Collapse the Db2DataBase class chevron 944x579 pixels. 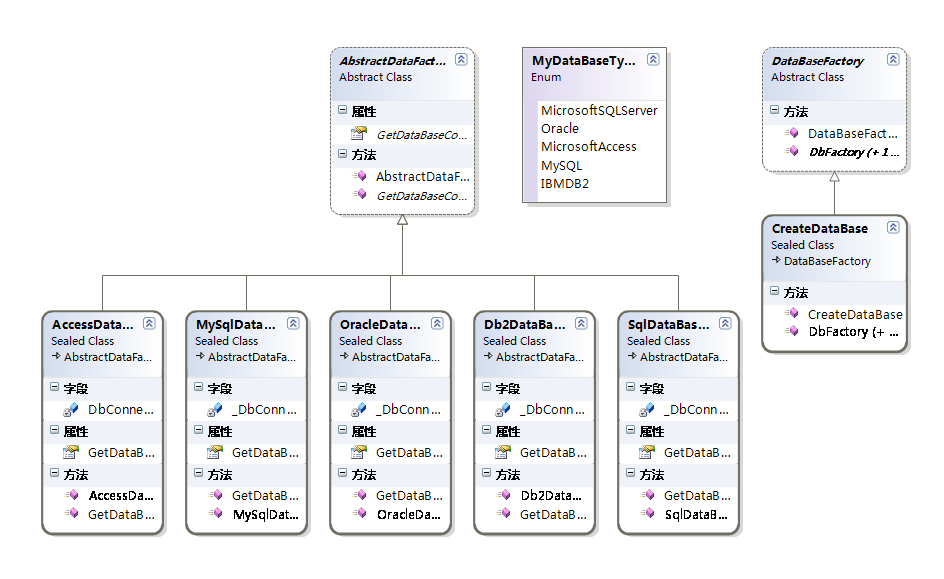point(581,323)
